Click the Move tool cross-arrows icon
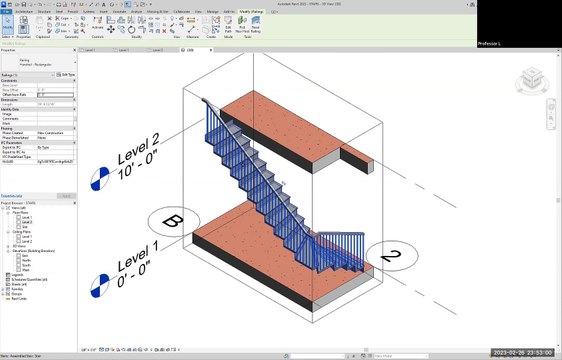Image resolution: width=562 pixels, height=360 pixels. click(x=111, y=30)
